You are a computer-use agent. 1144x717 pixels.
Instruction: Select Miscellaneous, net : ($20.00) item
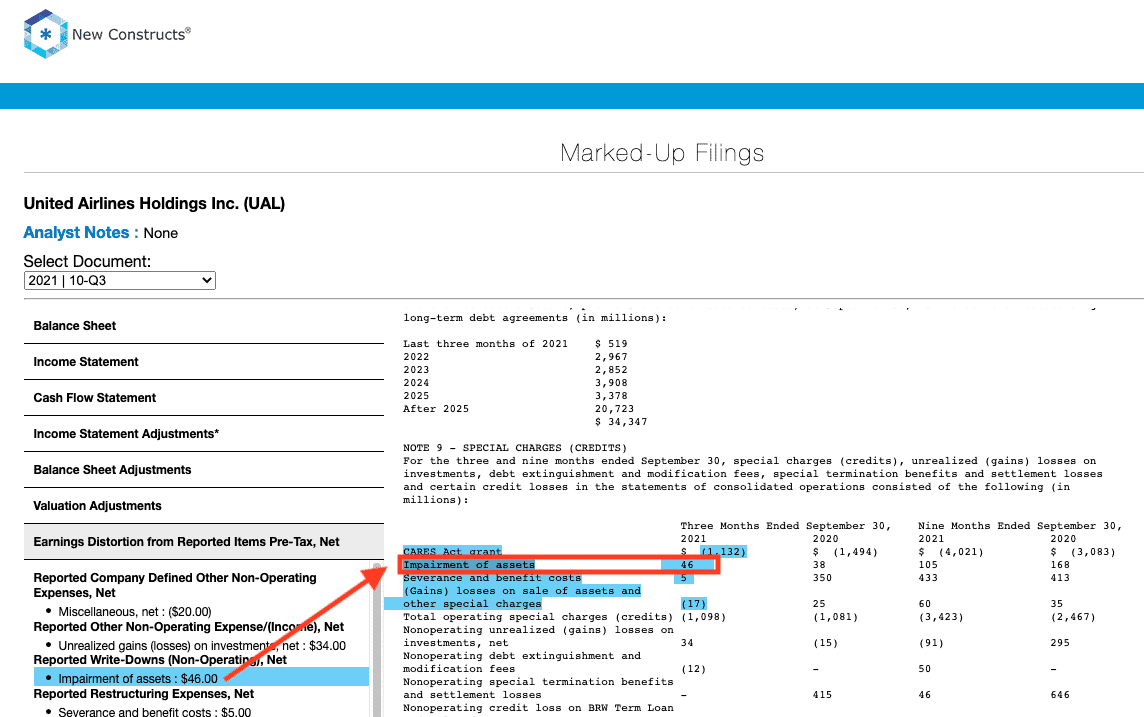pyautogui.click(x=134, y=612)
